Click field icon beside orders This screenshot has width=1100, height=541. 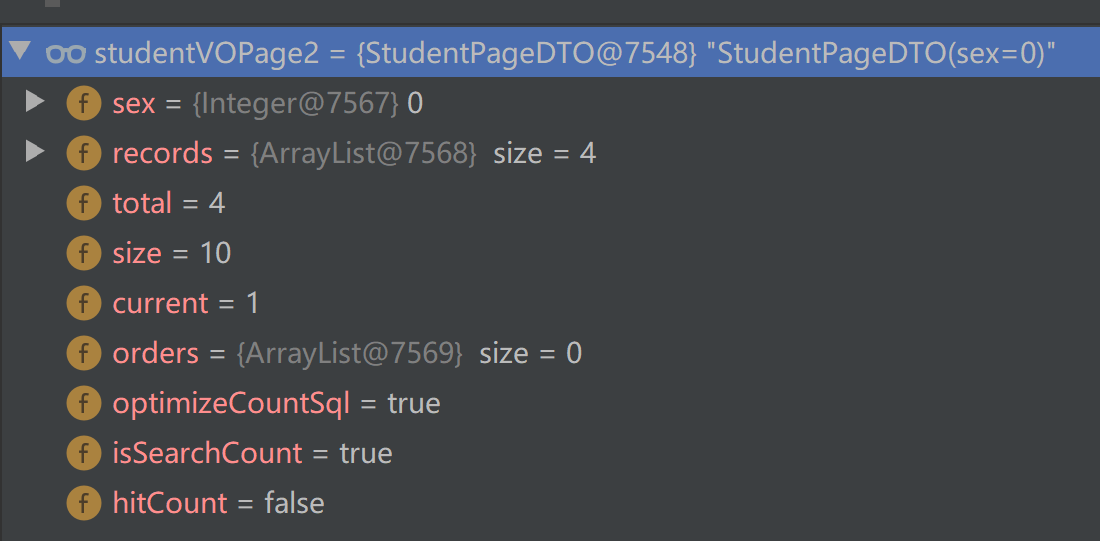click(83, 353)
